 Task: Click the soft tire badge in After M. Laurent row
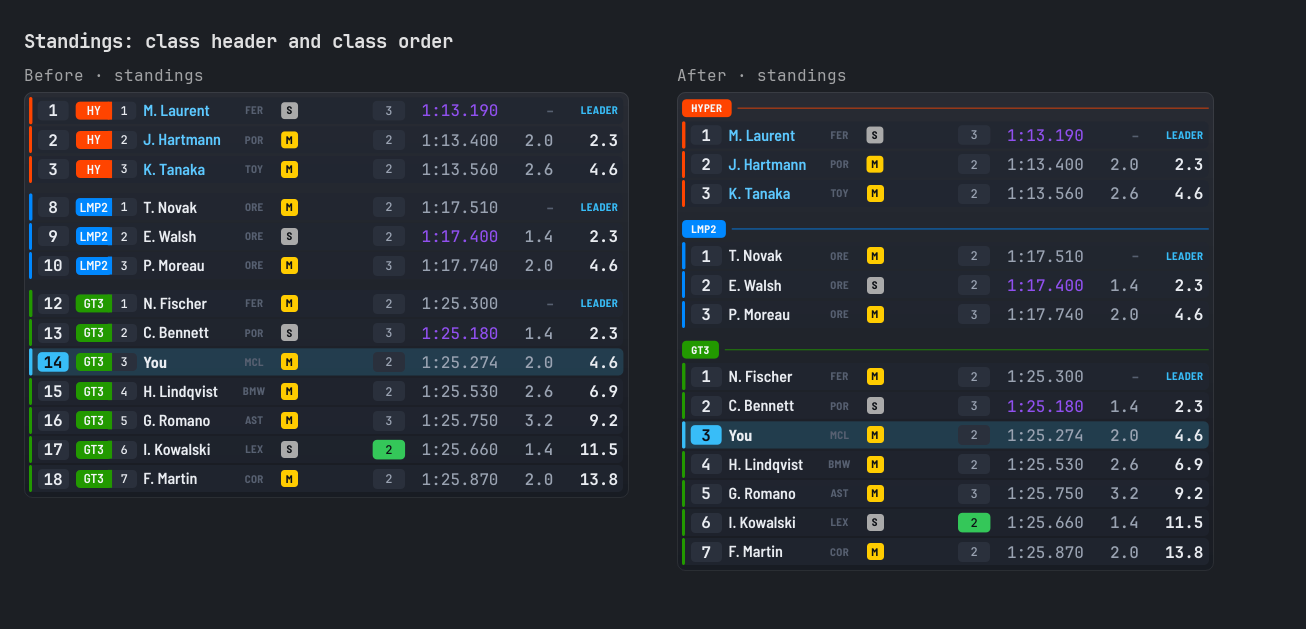click(x=874, y=135)
